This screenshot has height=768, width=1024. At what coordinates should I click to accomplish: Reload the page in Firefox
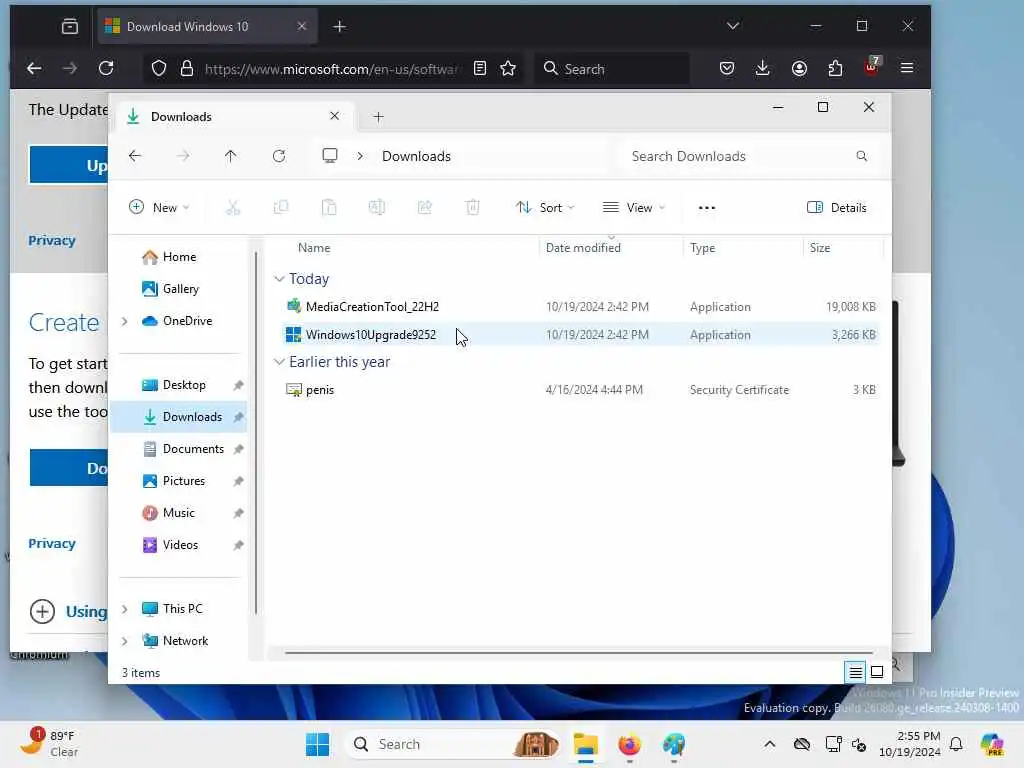click(106, 68)
